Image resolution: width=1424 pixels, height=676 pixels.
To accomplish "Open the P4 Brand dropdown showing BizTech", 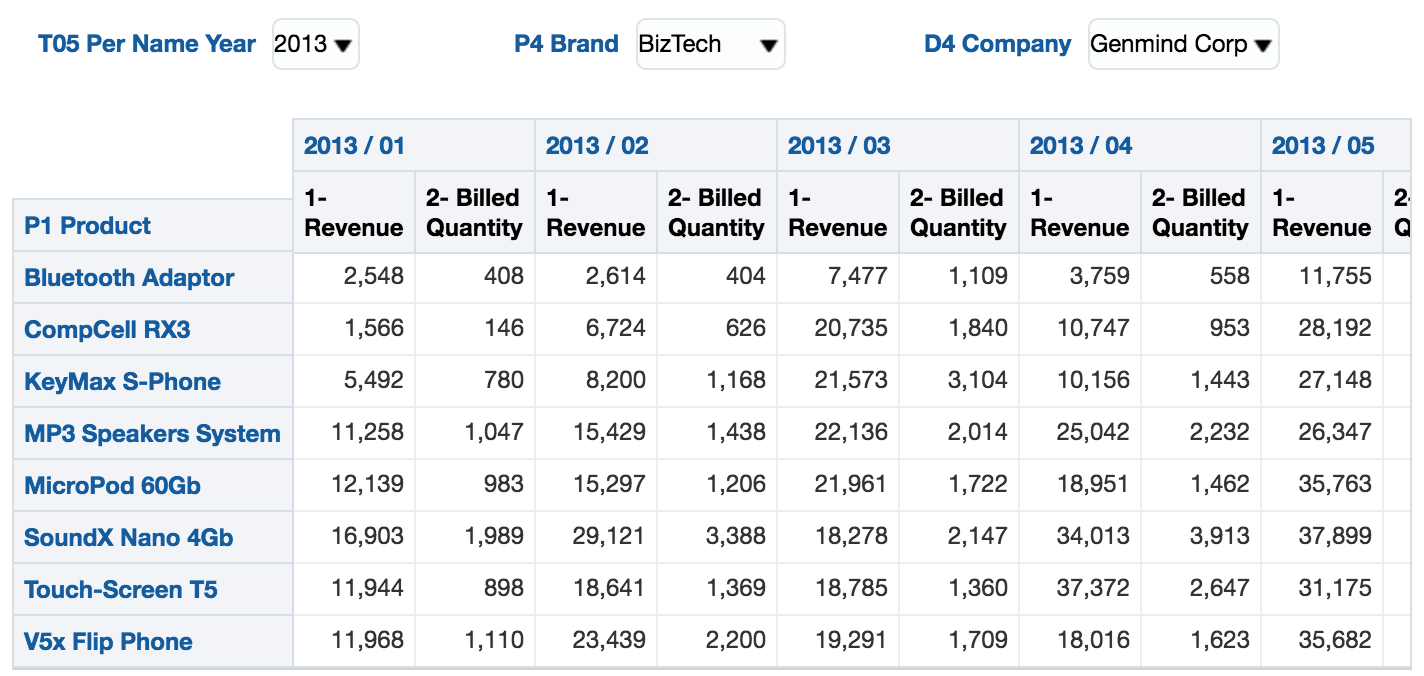I will (710, 44).
